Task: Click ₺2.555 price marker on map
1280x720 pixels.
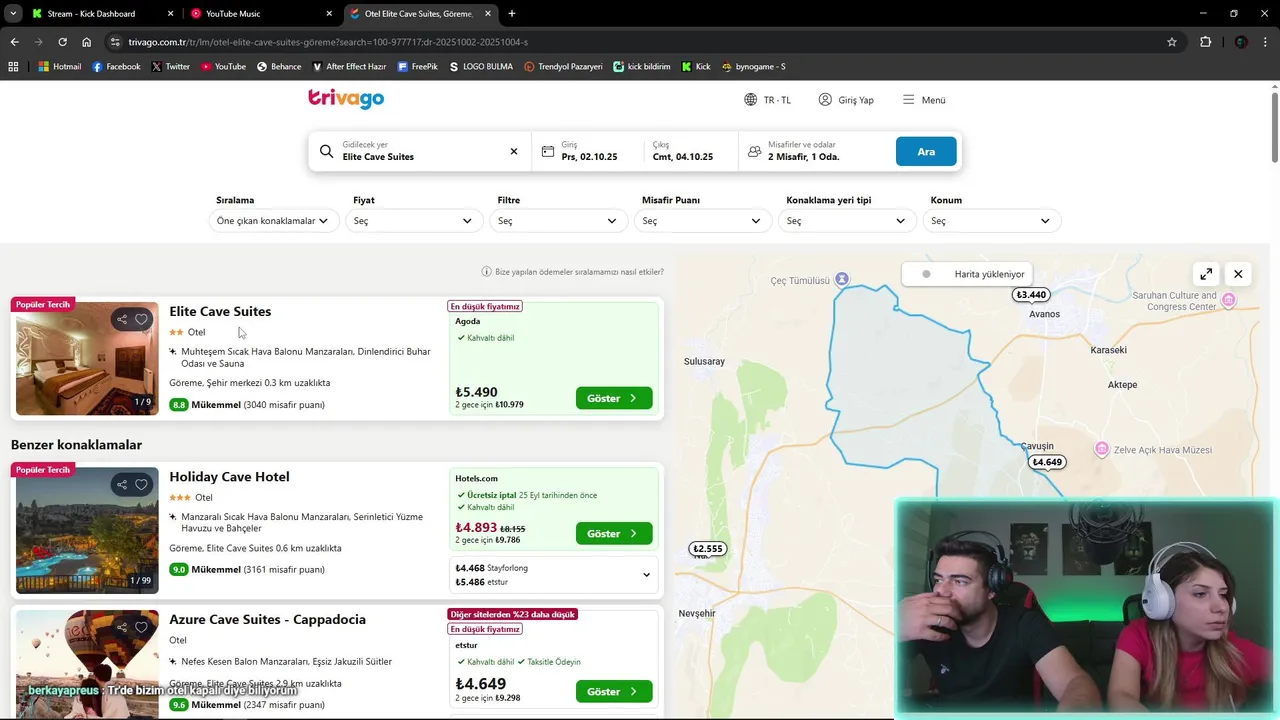Action: coord(707,549)
